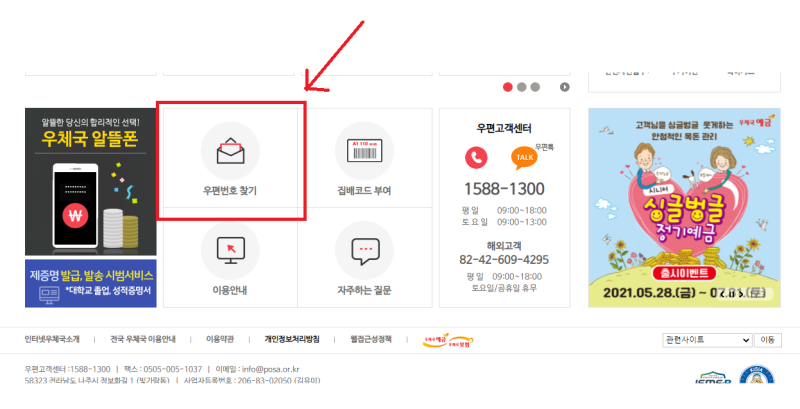Select the second gray carousel dot
This screenshot has width=800, height=409.
pos(521,87)
